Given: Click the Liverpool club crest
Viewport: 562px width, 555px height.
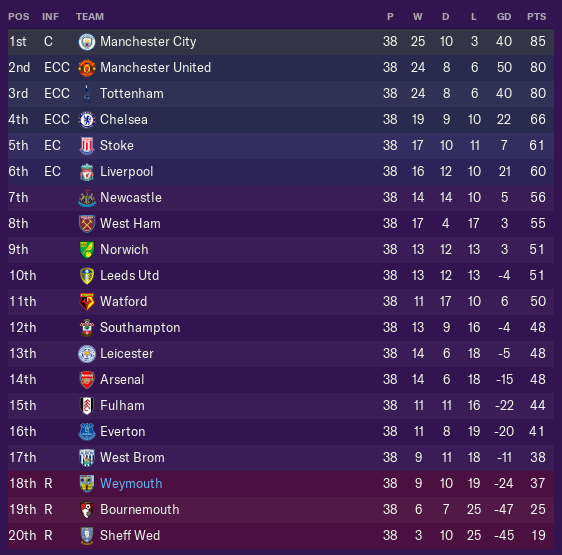Looking at the screenshot, I should 87,172.
